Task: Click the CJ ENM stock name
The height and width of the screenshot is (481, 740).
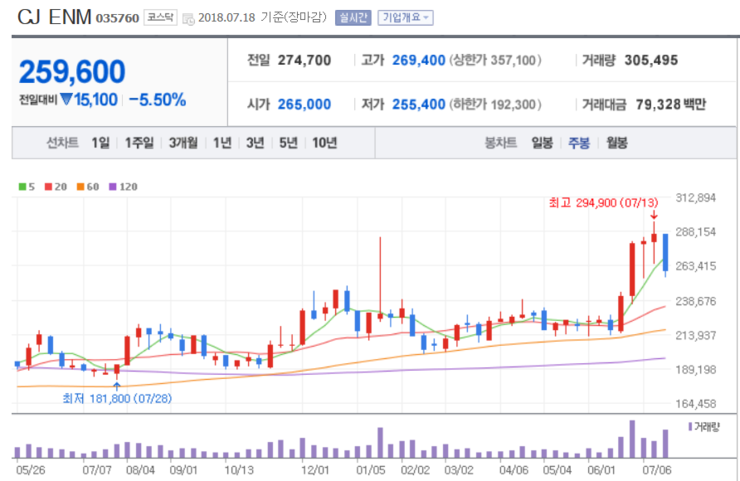Action: pyautogui.click(x=54, y=17)
